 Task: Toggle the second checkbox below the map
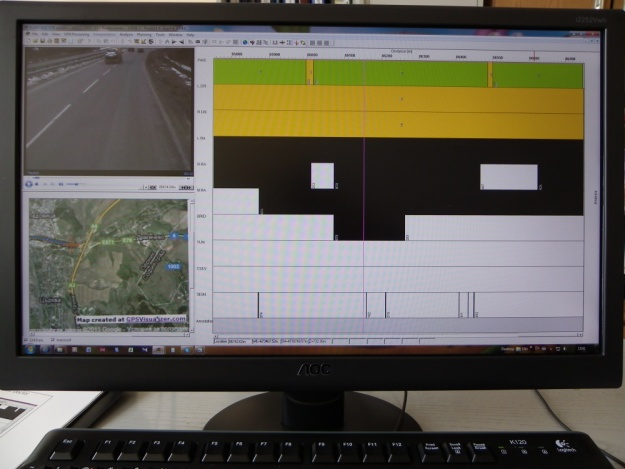pyautogui.click(x=51, y=338)
